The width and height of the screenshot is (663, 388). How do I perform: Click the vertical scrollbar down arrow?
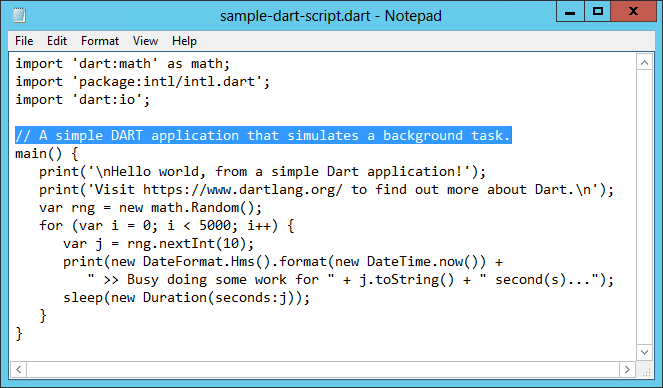[644, 352]
